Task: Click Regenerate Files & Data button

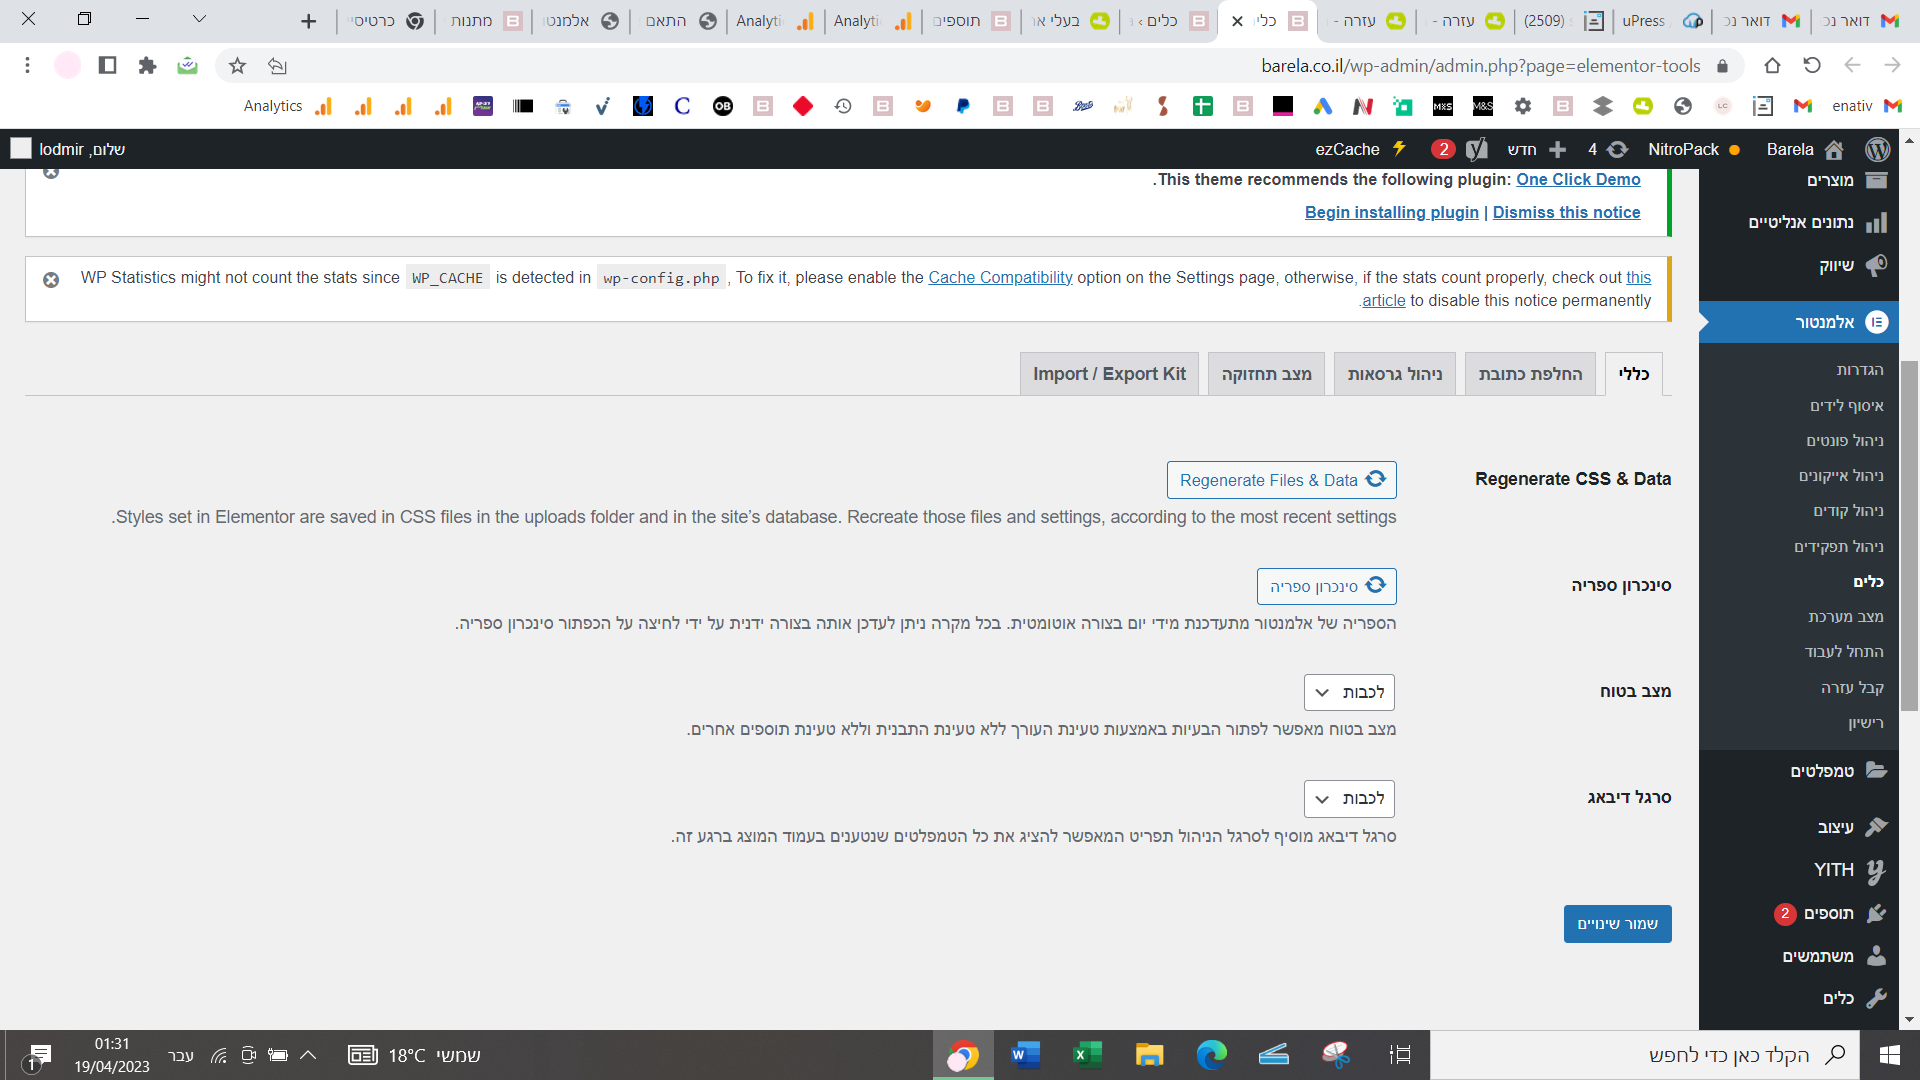Action: pos(1281,480)
